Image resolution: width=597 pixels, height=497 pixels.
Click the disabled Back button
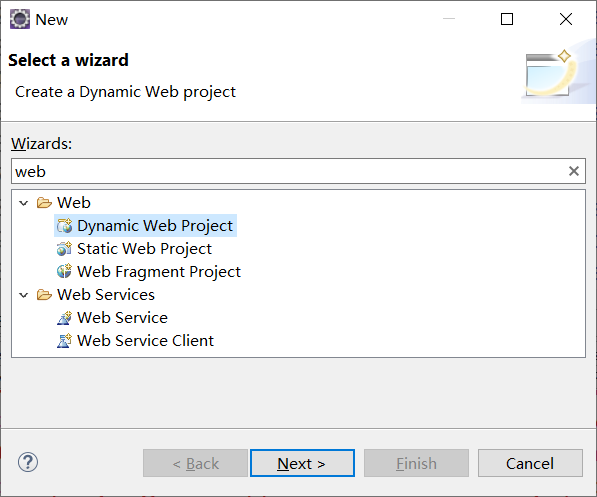195,463
